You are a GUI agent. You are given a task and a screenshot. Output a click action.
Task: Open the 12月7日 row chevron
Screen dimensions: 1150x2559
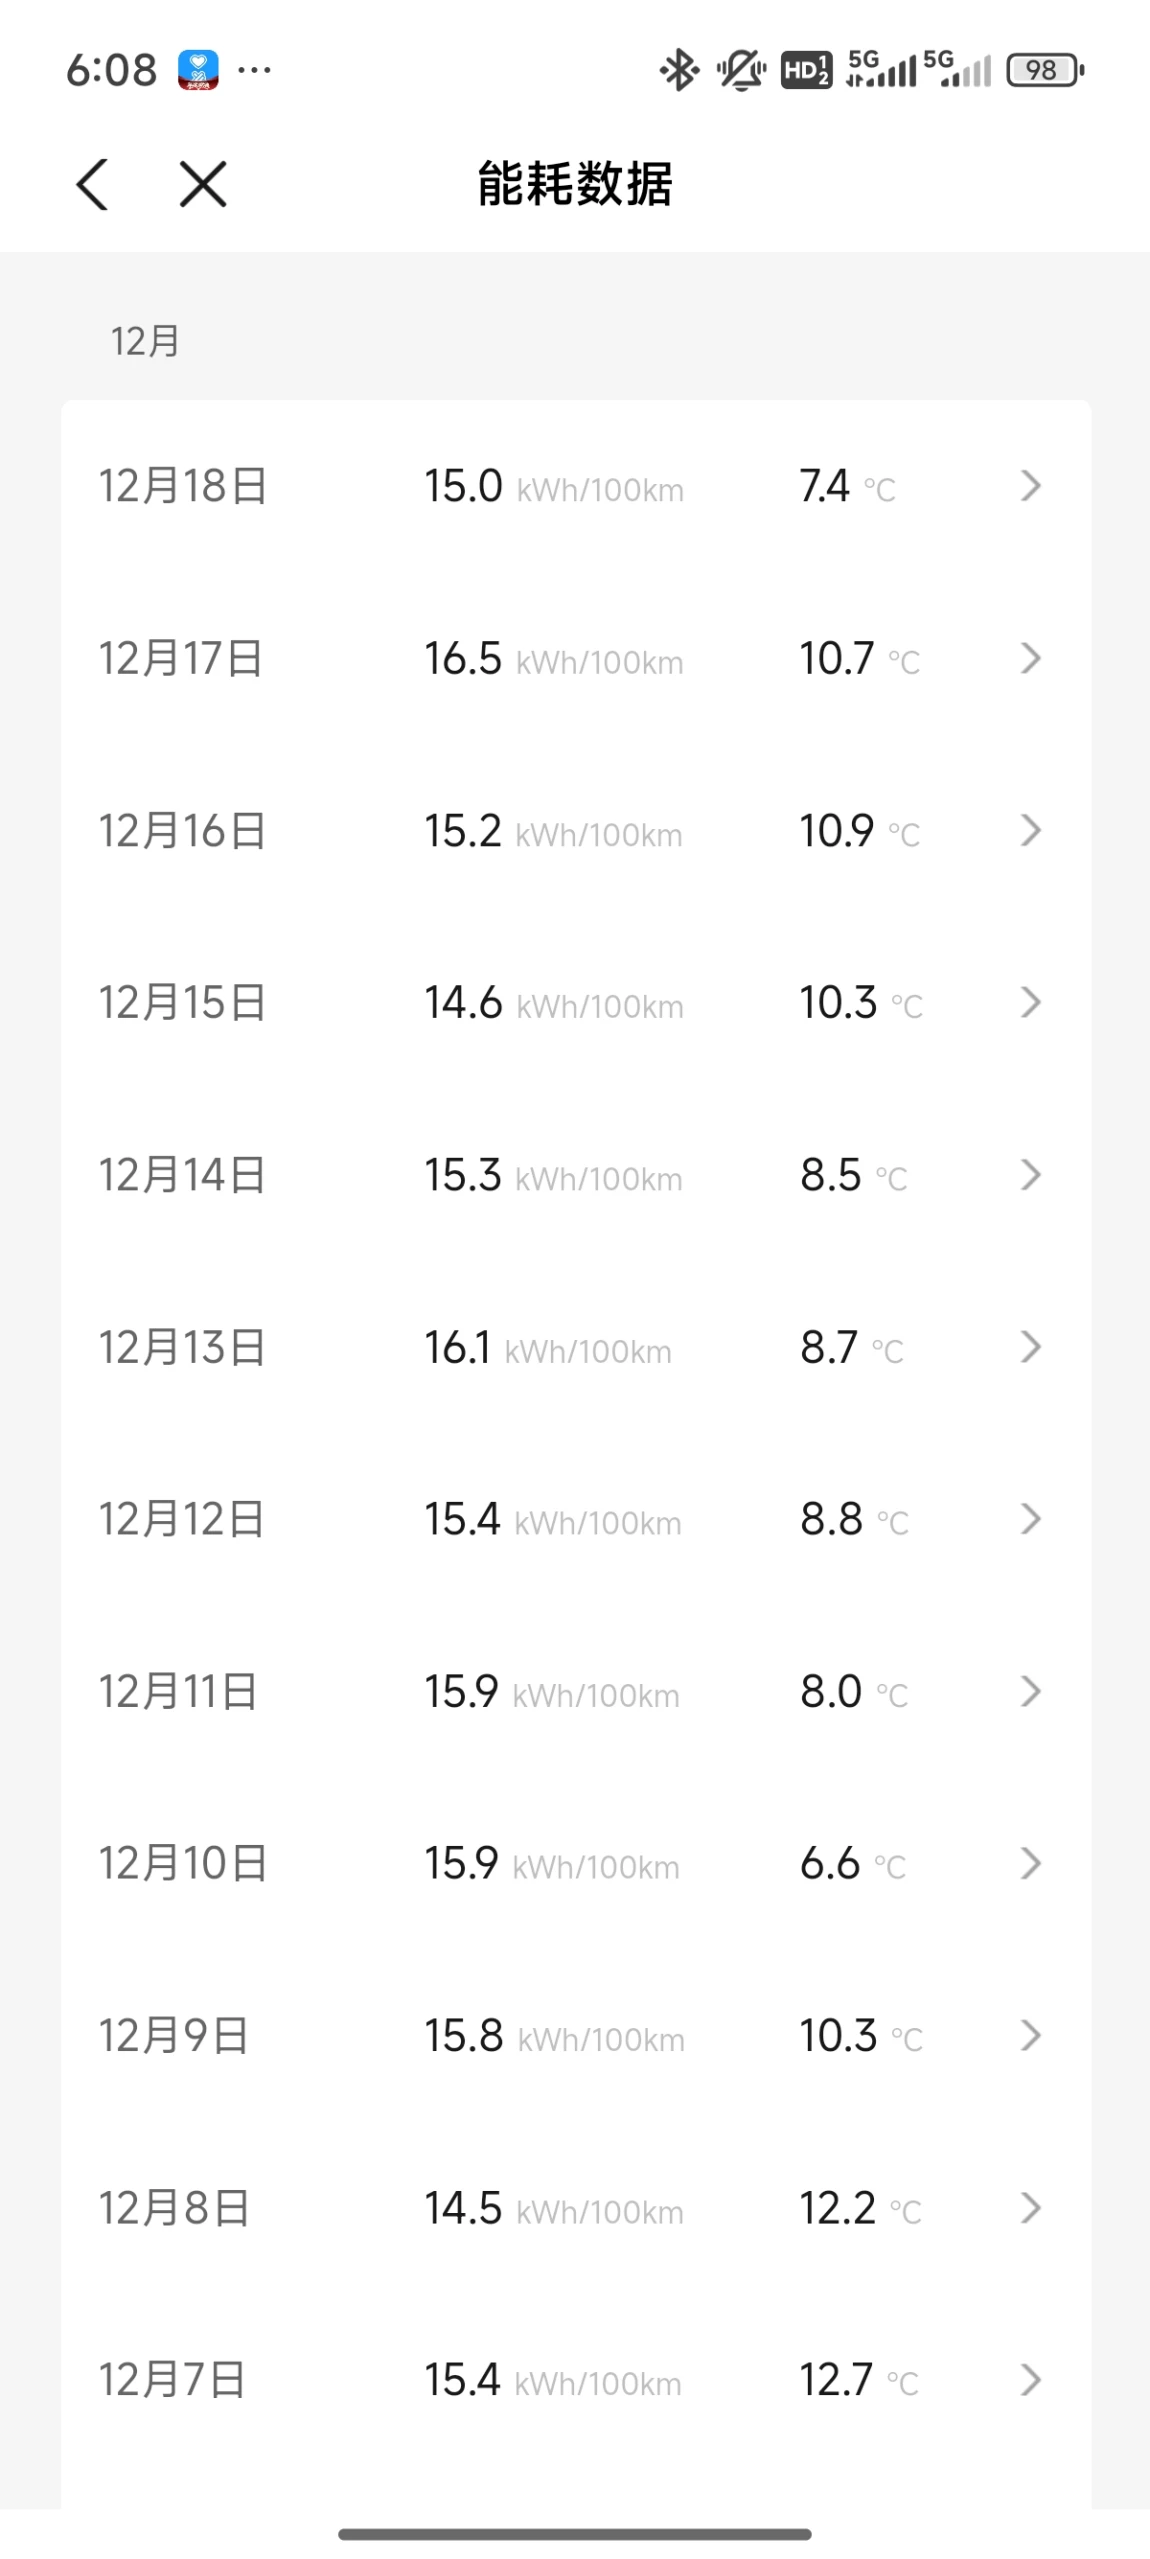click(x=1030, y=2380)
